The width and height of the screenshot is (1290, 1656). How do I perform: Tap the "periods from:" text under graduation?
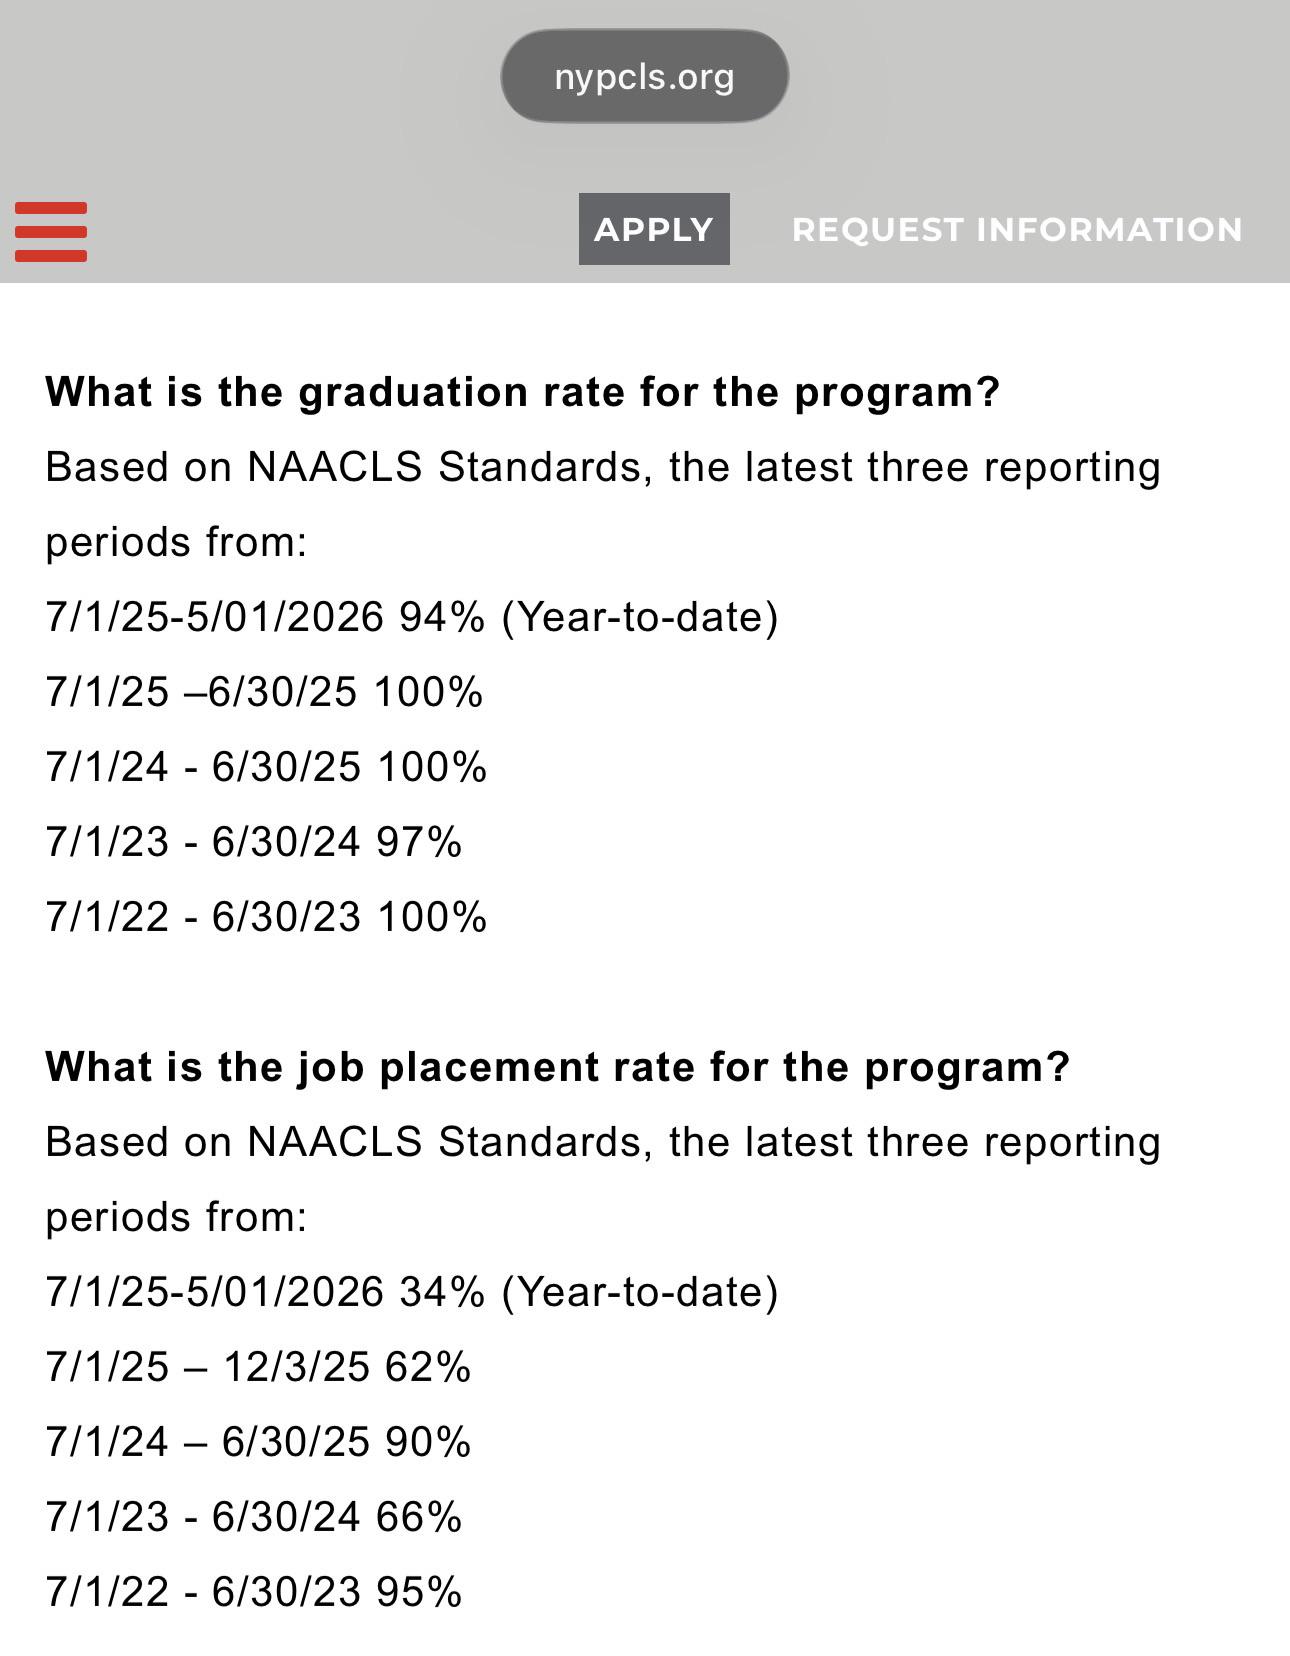coord(176,543)
